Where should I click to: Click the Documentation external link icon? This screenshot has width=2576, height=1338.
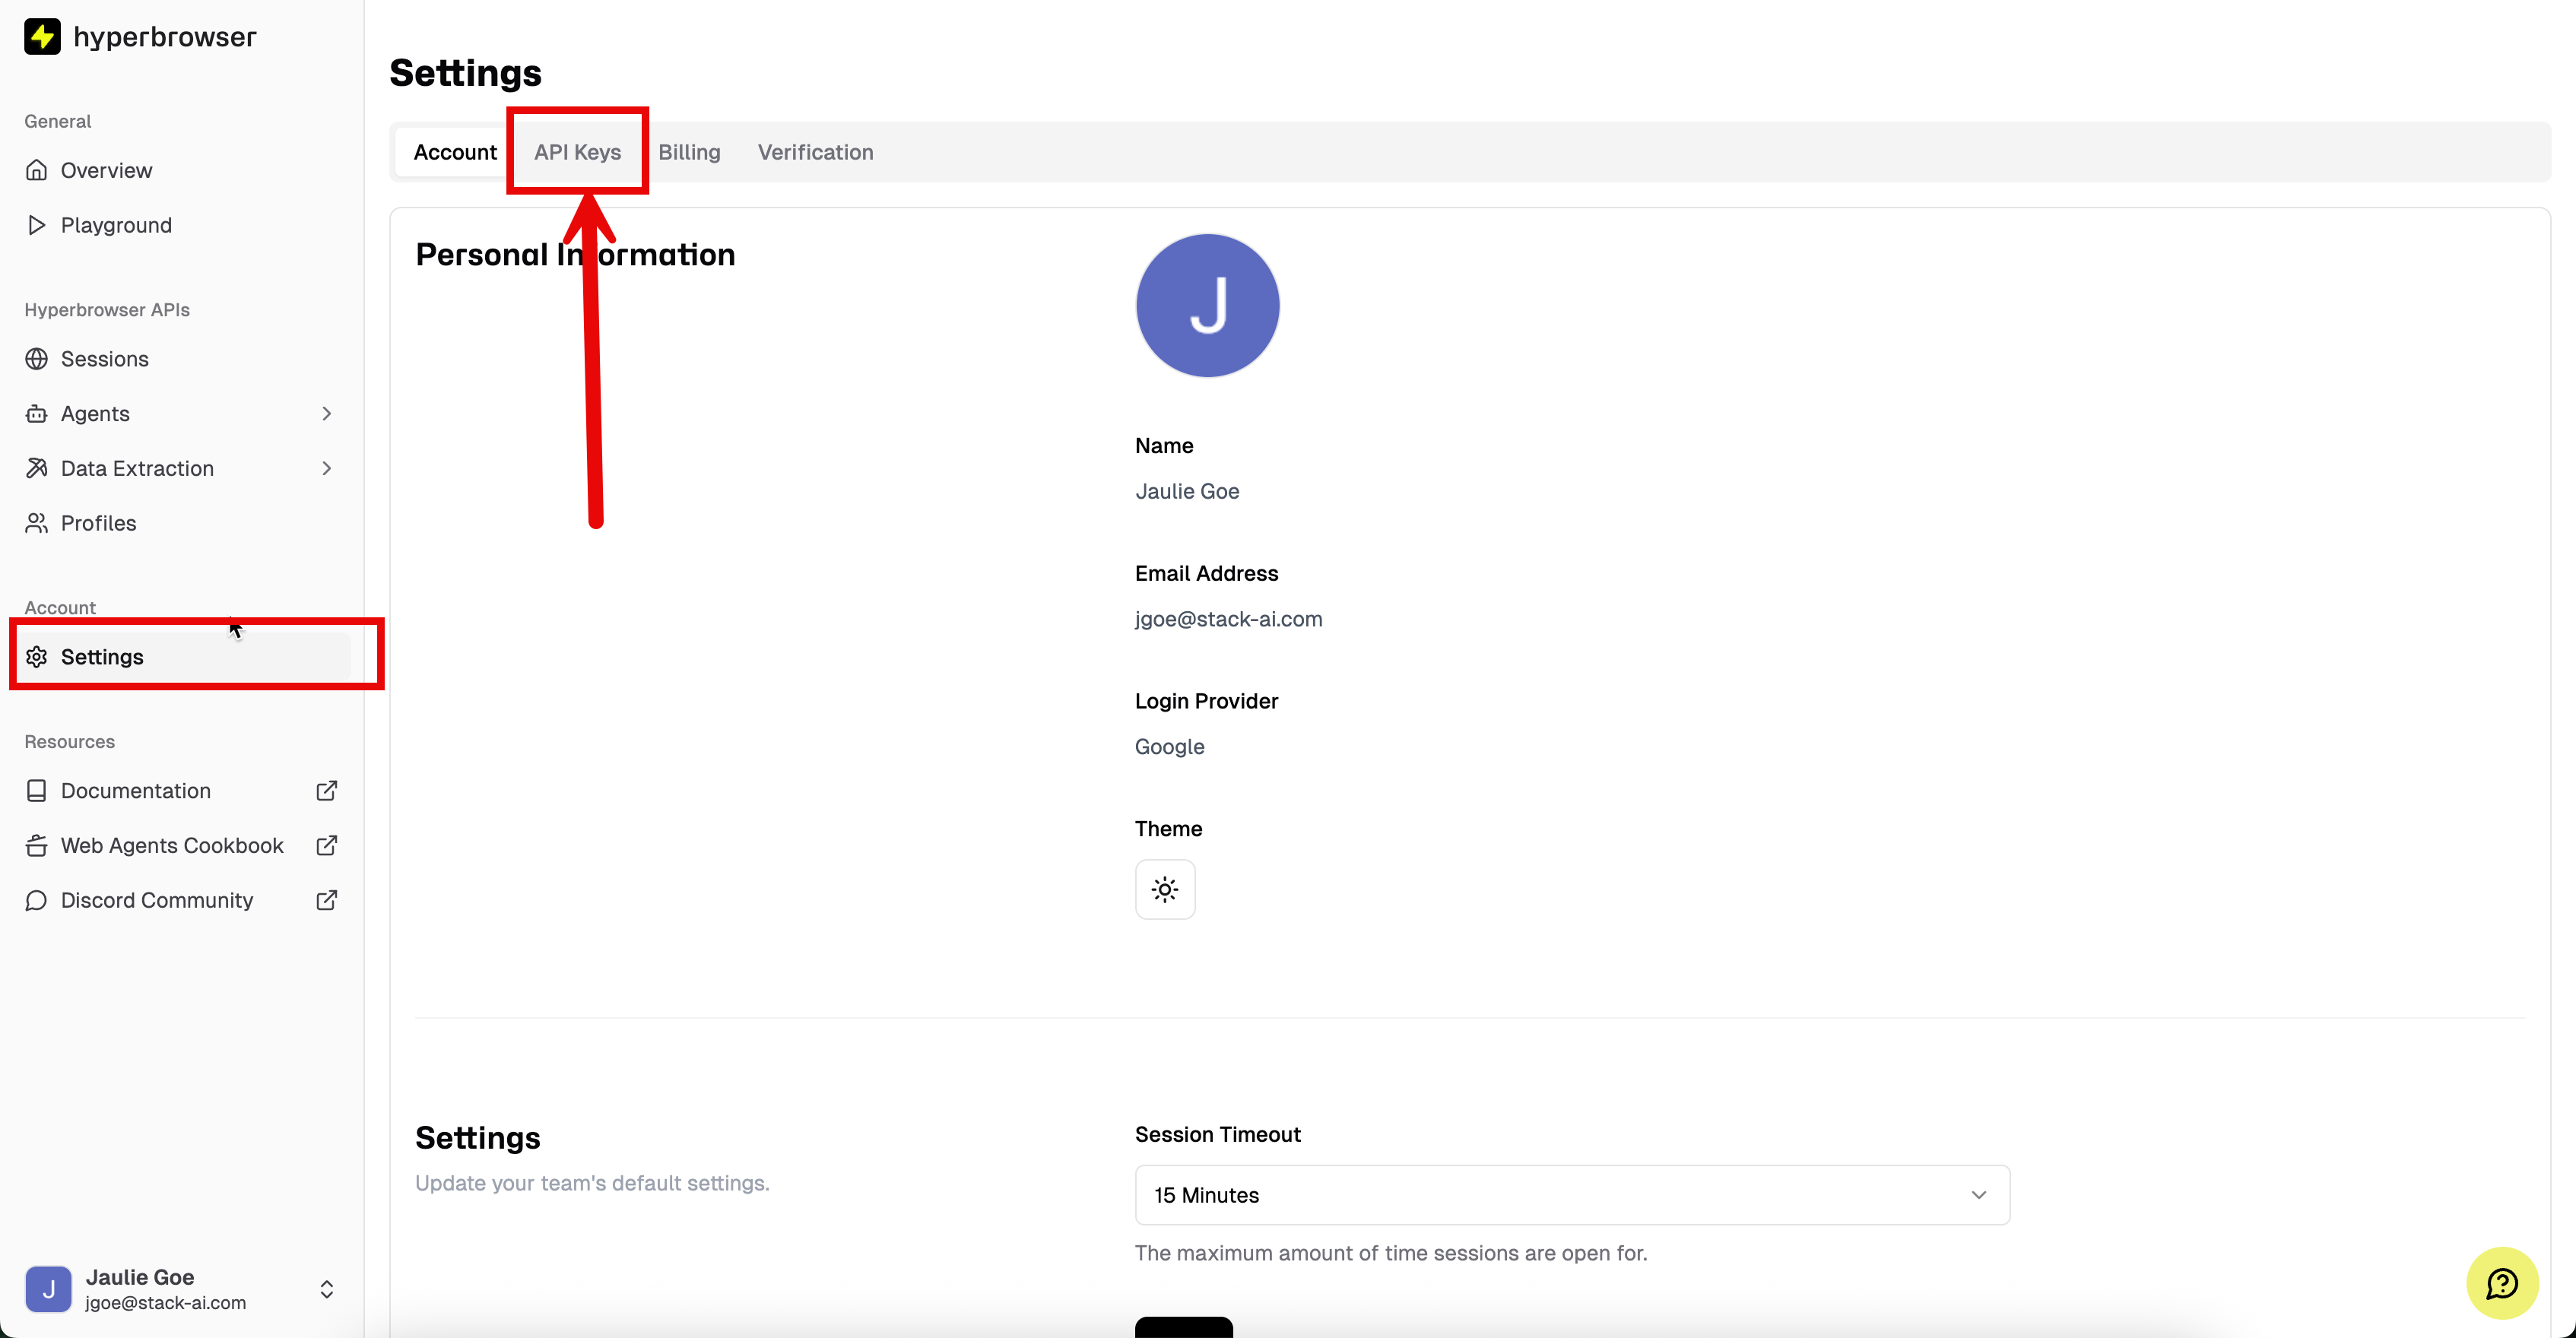pyautogui.click(x=327, y=791)
